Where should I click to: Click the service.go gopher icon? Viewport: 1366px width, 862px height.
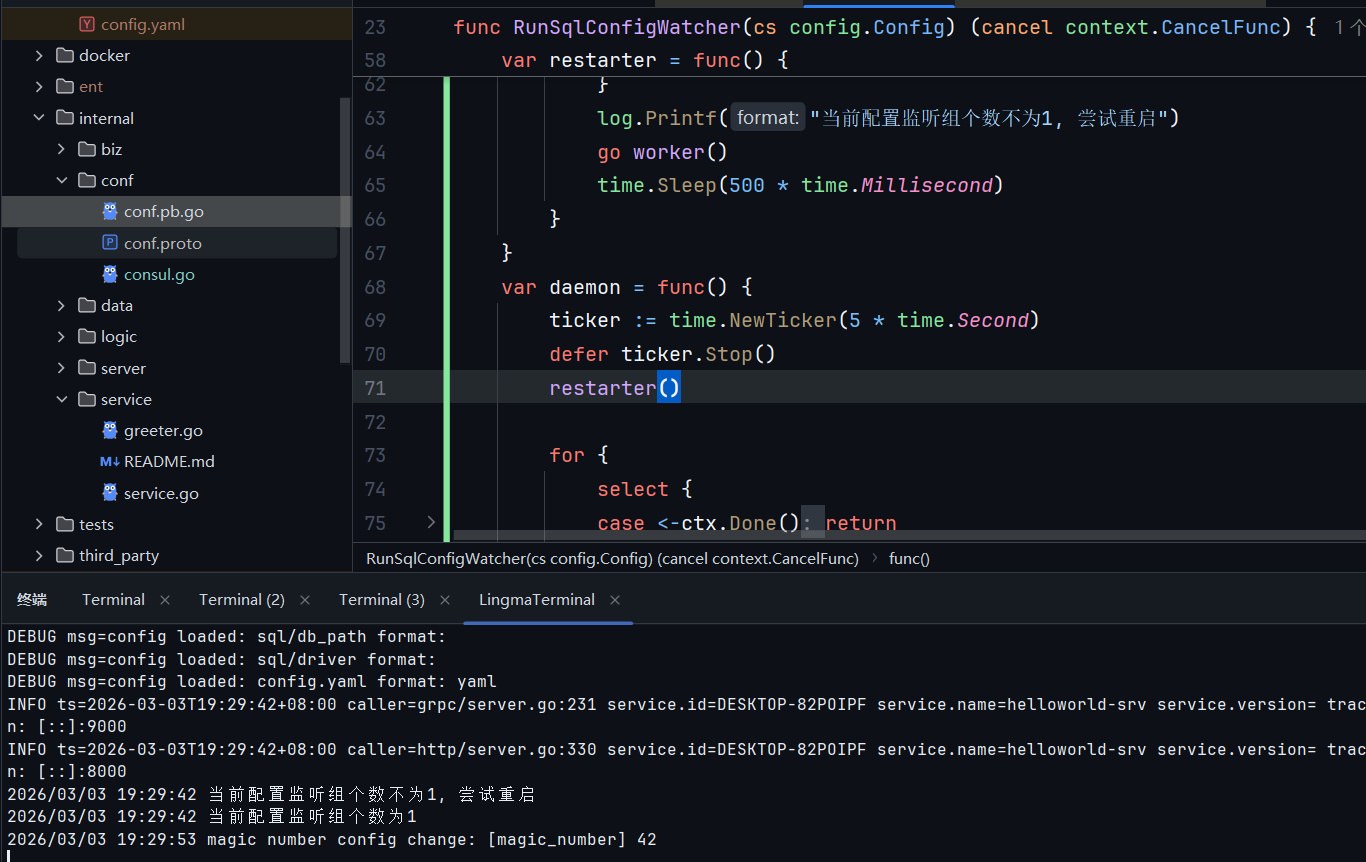tap(110, 493)
